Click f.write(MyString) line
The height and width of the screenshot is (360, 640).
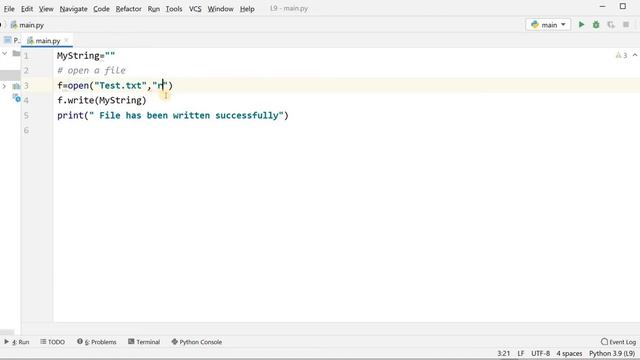[102, 100]
